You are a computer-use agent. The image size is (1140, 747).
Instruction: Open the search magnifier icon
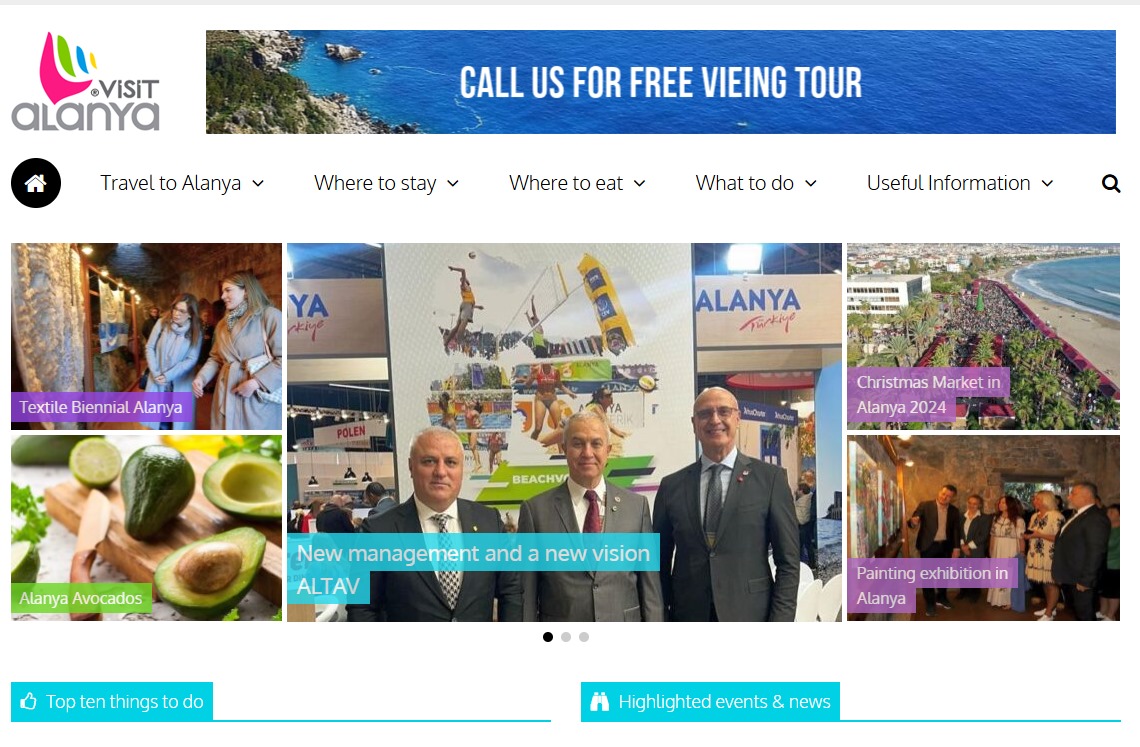pyautogui.click(x=1110, y=183)
